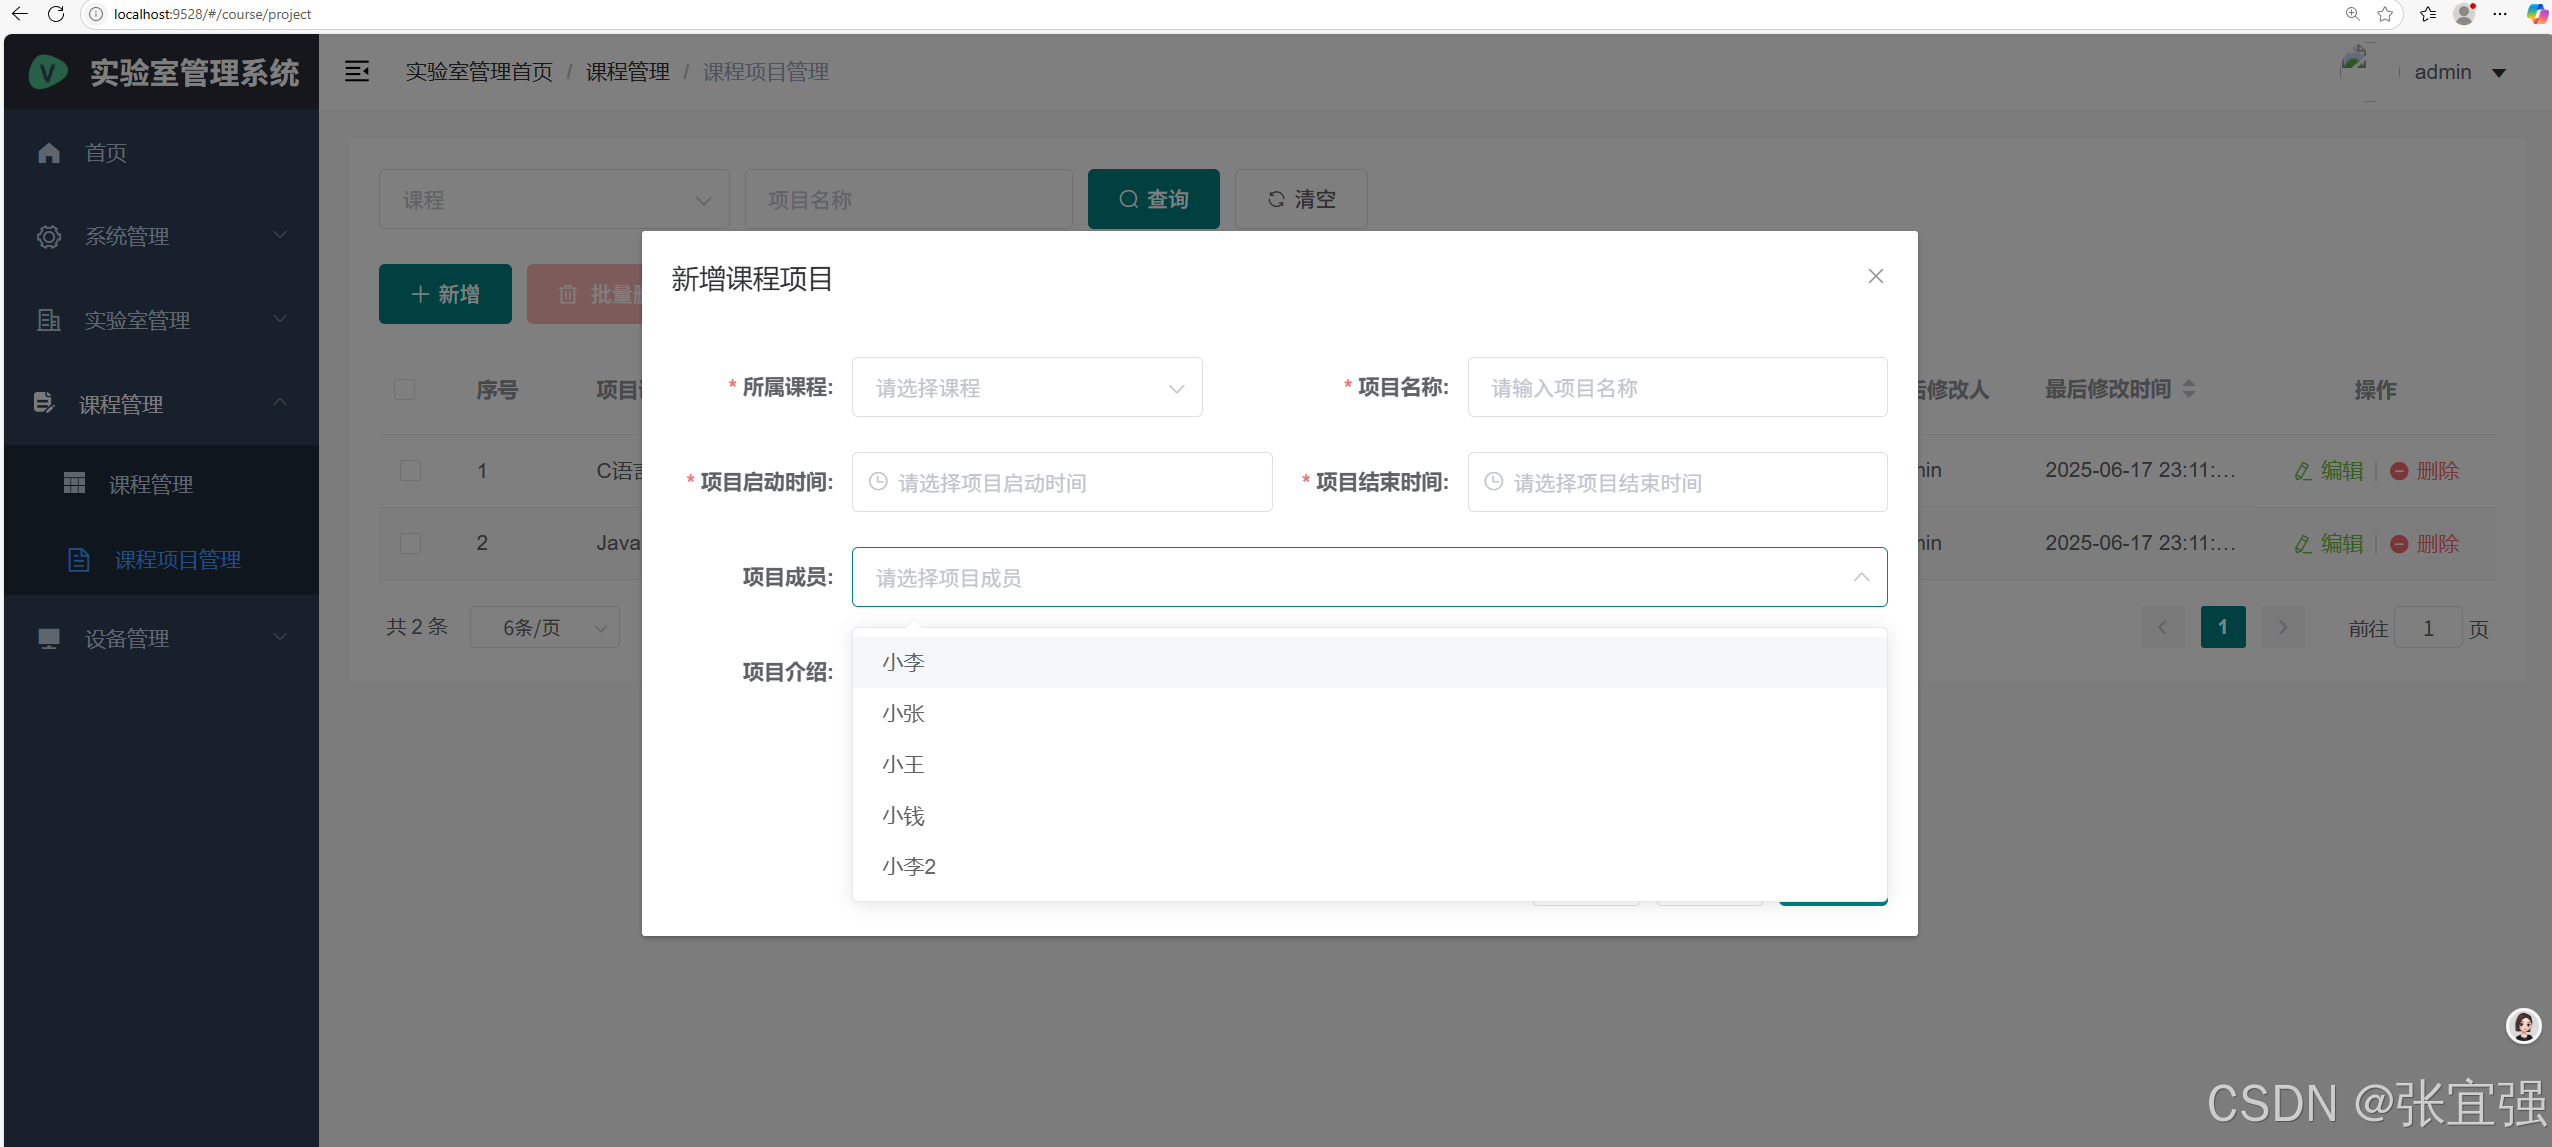The width and height of the screenshot is (2552, 1147).
Task: Close the 新增课程项目 dialog with X
Action: [x=1876, y=276]
